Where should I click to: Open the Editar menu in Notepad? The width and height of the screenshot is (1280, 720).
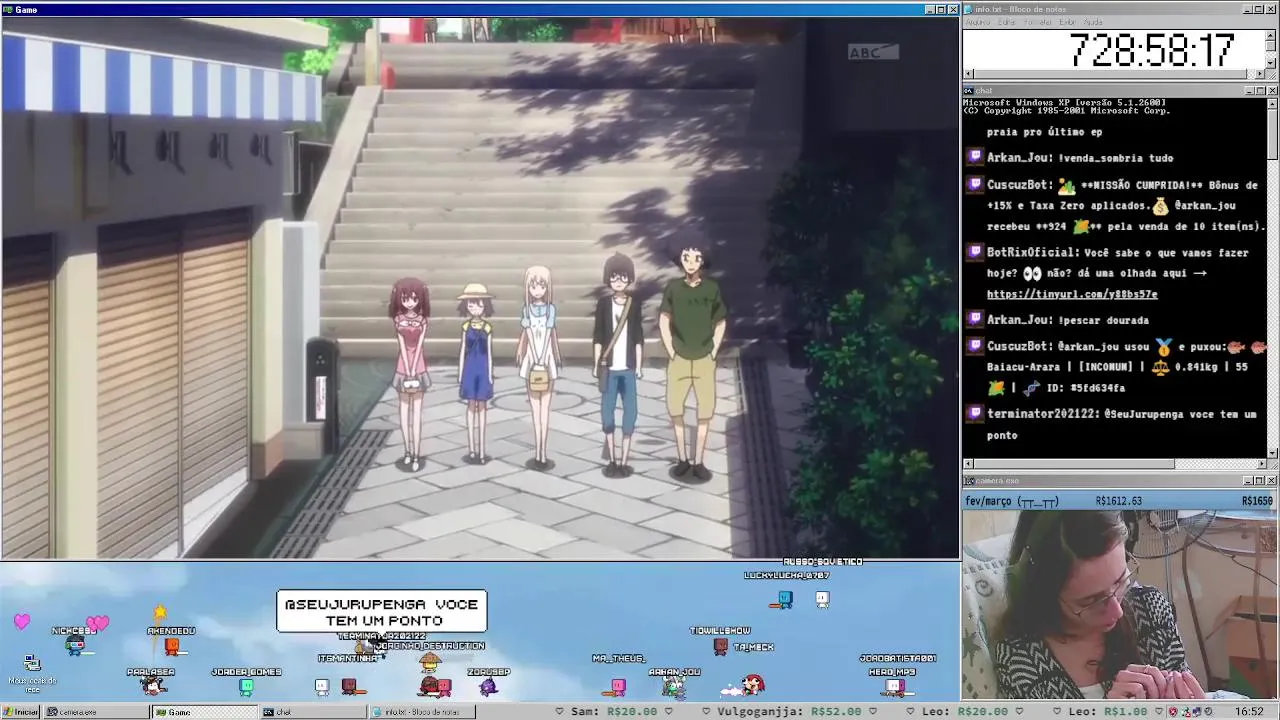[x=1006, y=22]
